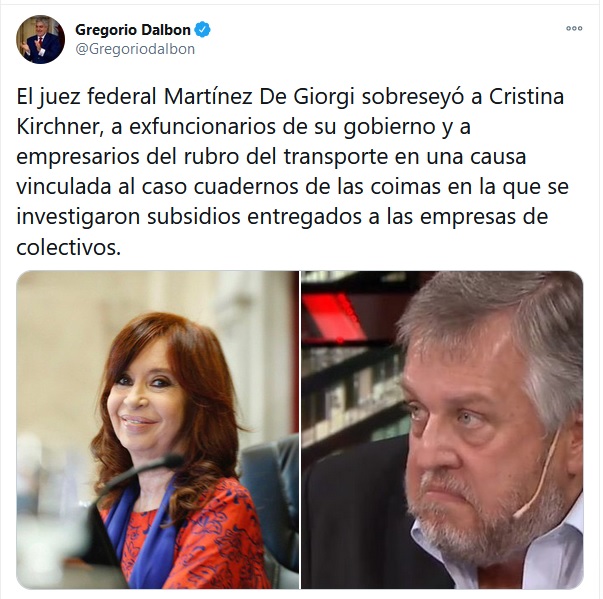The height and width of the screenshot is (599, 603).
Task: Click the earpiece microphone in right image
Action: point(536,477)
